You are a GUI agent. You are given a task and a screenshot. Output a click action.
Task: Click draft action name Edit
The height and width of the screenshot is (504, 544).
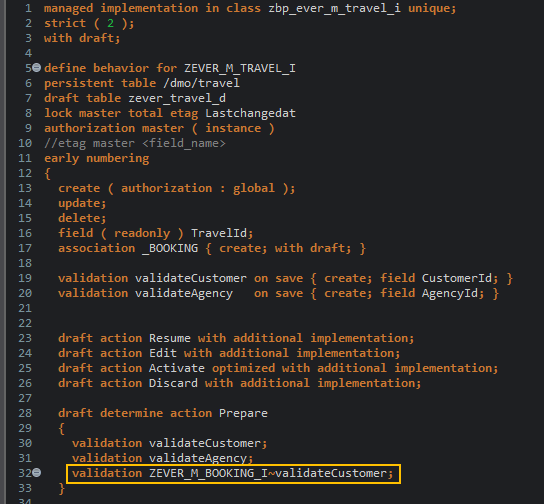click(163, 353)
